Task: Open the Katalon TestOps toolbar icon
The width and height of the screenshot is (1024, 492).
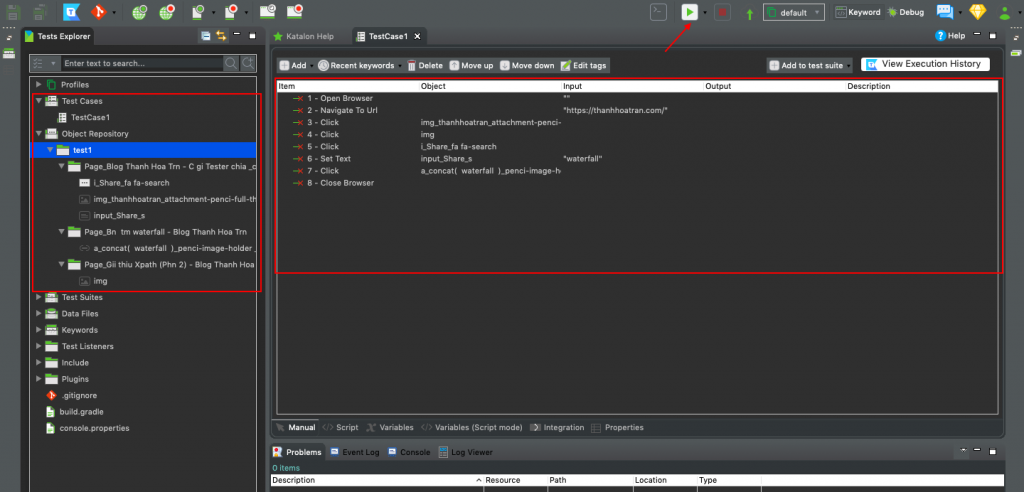Action: click(72, 12)
